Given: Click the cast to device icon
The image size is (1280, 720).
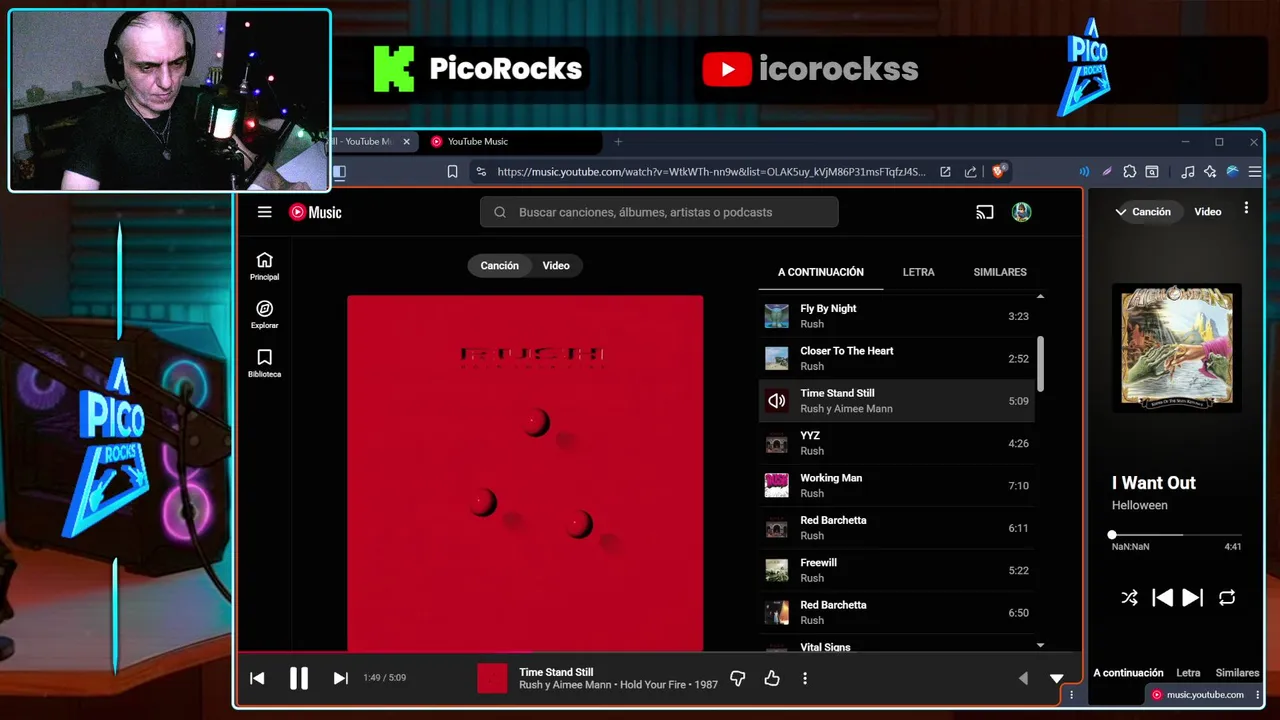Looking at the screenshot, I should coord(985,212).
